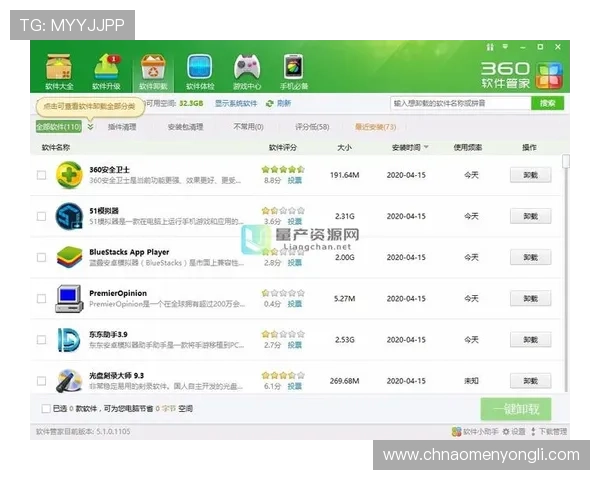
Task: Click 投票 link for 360安全卫士
Action: click(295, 180)
